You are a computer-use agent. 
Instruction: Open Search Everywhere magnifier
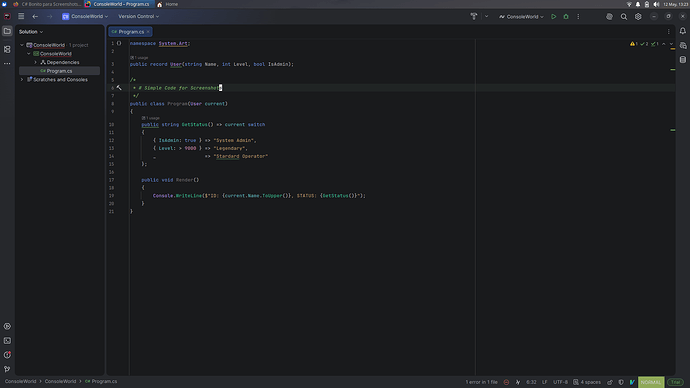click(x=624, y=17)
